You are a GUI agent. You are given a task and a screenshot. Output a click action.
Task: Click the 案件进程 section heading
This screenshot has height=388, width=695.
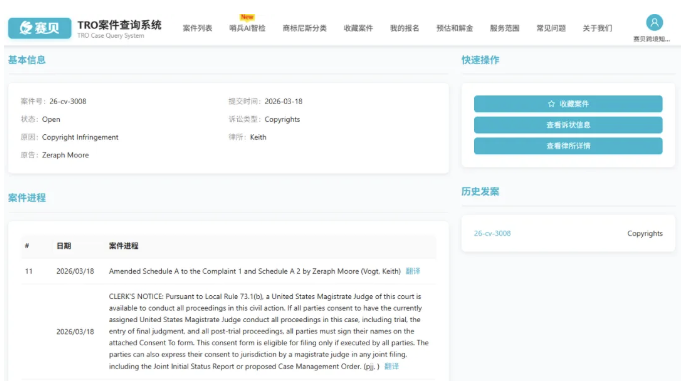tap(27, 198)
